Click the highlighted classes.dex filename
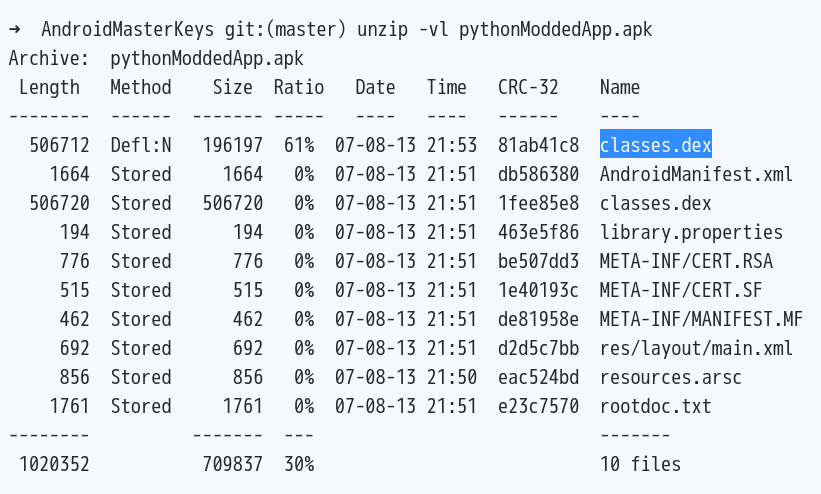 point(655,145)
